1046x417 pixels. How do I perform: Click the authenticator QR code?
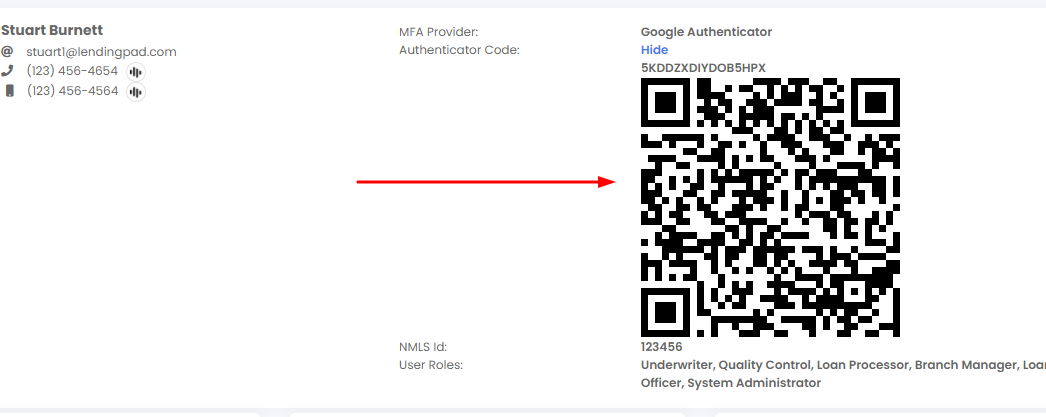(x=770, y=207)
